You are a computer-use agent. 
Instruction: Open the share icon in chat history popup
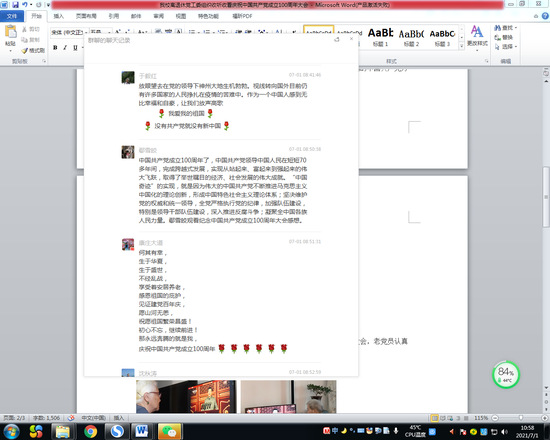[x=337, y=39]
